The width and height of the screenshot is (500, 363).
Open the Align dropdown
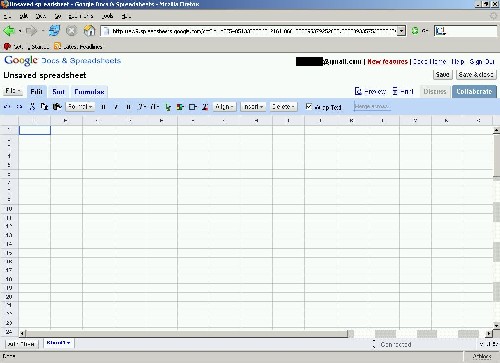pyautogui.click(x=224, y=107)
